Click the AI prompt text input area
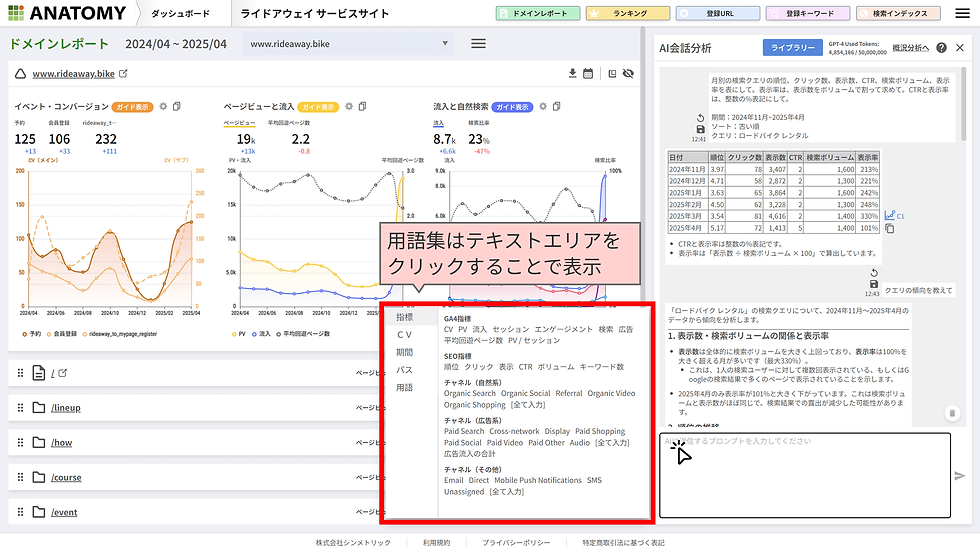Image resolution: width=980 pixels, height=551 pixels. [x=805, y=475]
